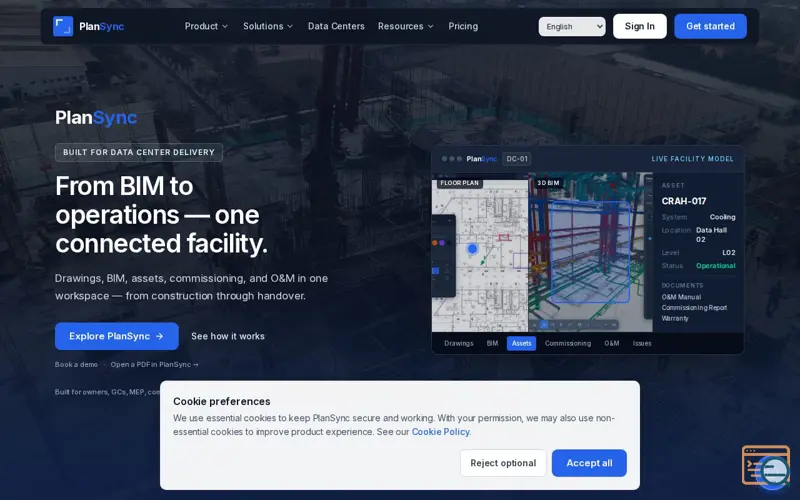Viewport: 800px width, 500px height.
Task: Click Reject optional cookies button
Action: coord(503,463)
